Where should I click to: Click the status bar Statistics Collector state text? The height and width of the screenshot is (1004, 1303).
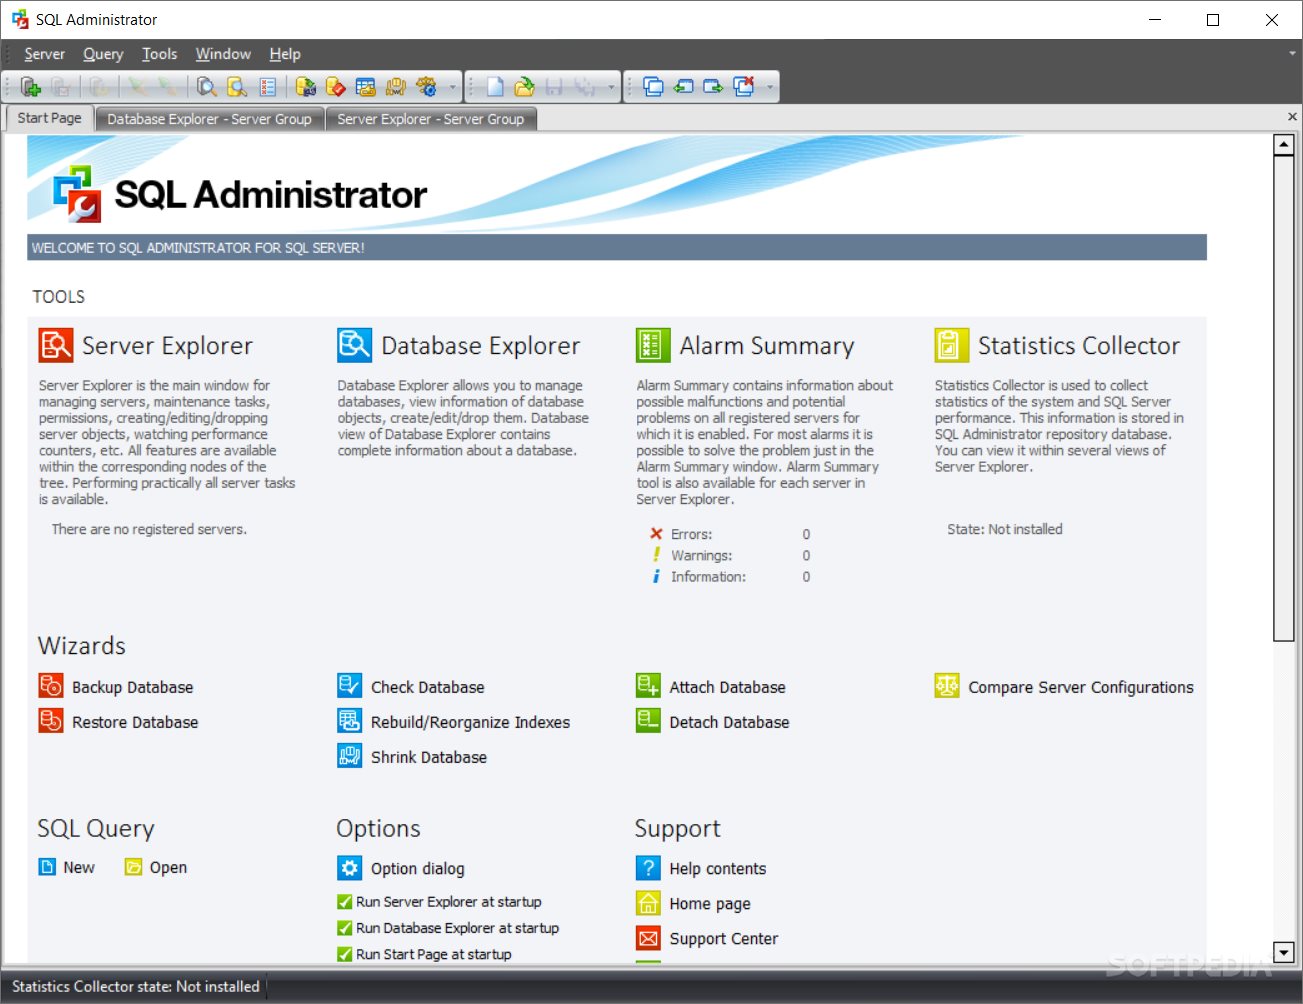pyautogui.click(x=135, y=986)
